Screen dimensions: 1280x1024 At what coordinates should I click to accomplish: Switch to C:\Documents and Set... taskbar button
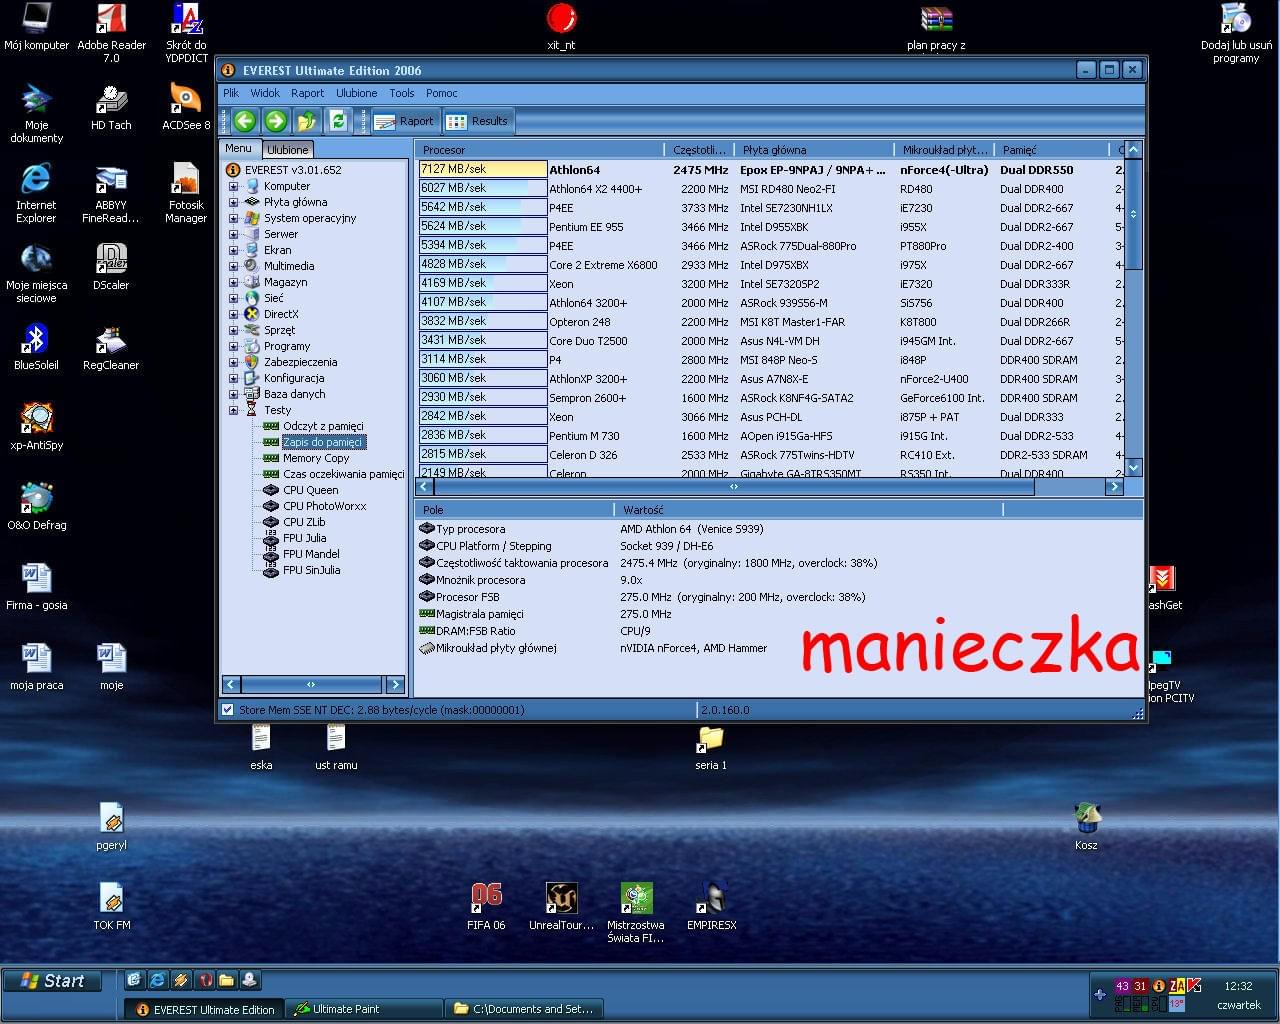click(524, 1009)
